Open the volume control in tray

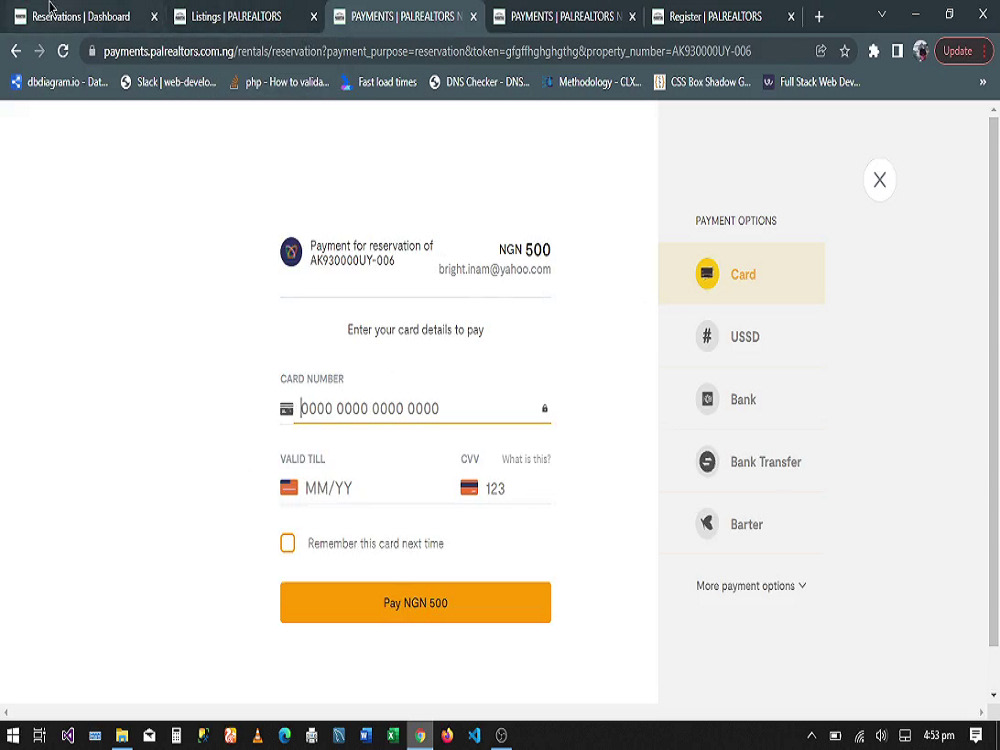881,735
